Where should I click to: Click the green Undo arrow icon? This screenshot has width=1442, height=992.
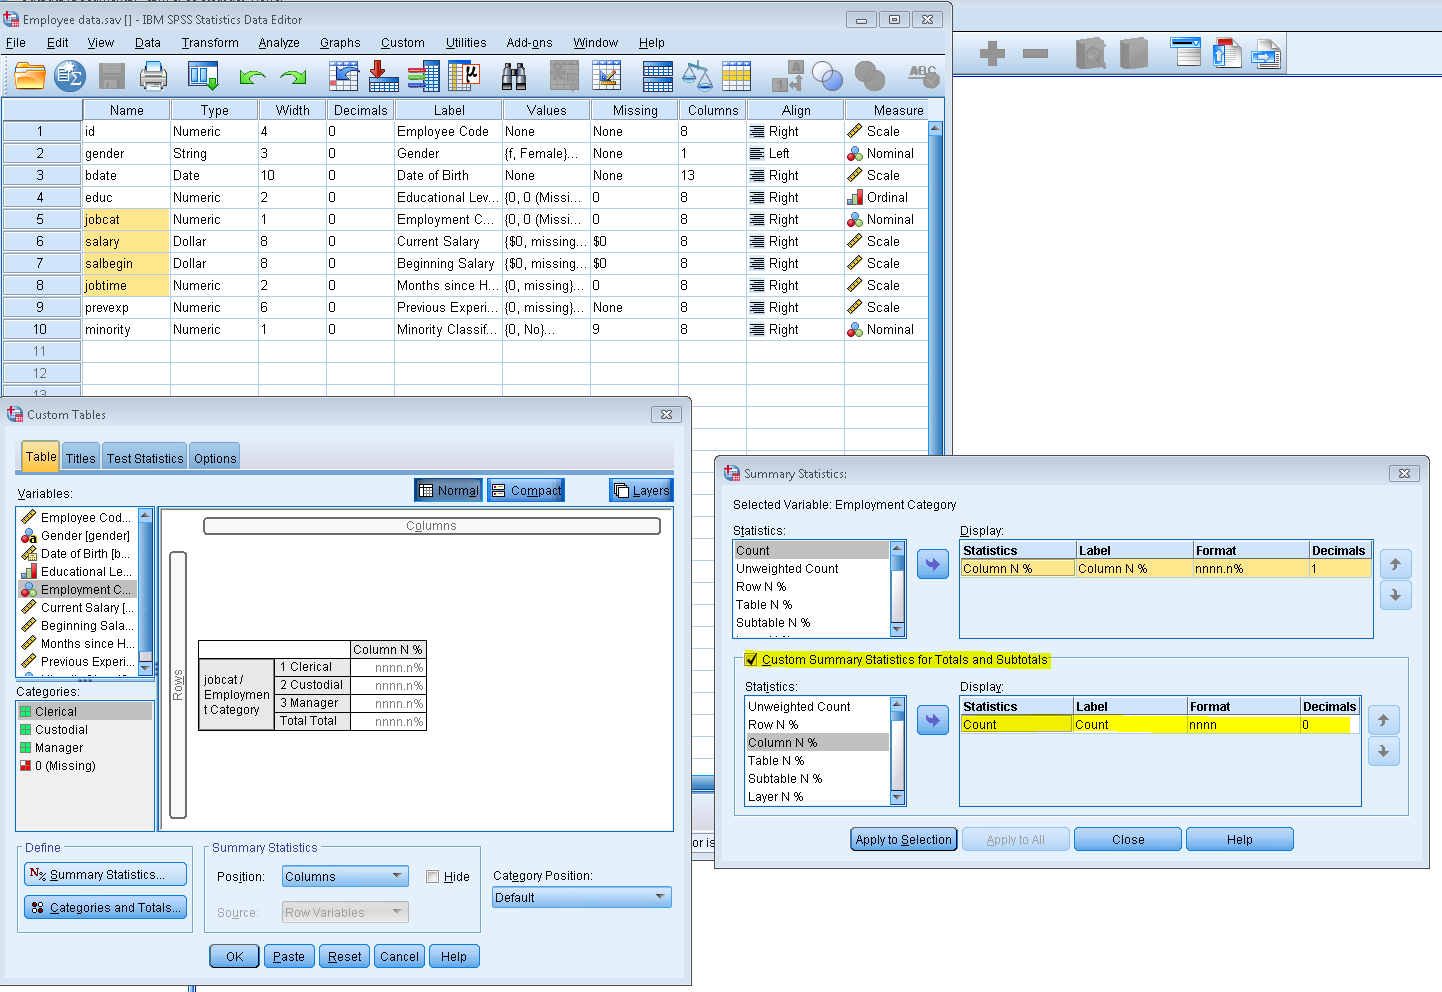(252, 77)
